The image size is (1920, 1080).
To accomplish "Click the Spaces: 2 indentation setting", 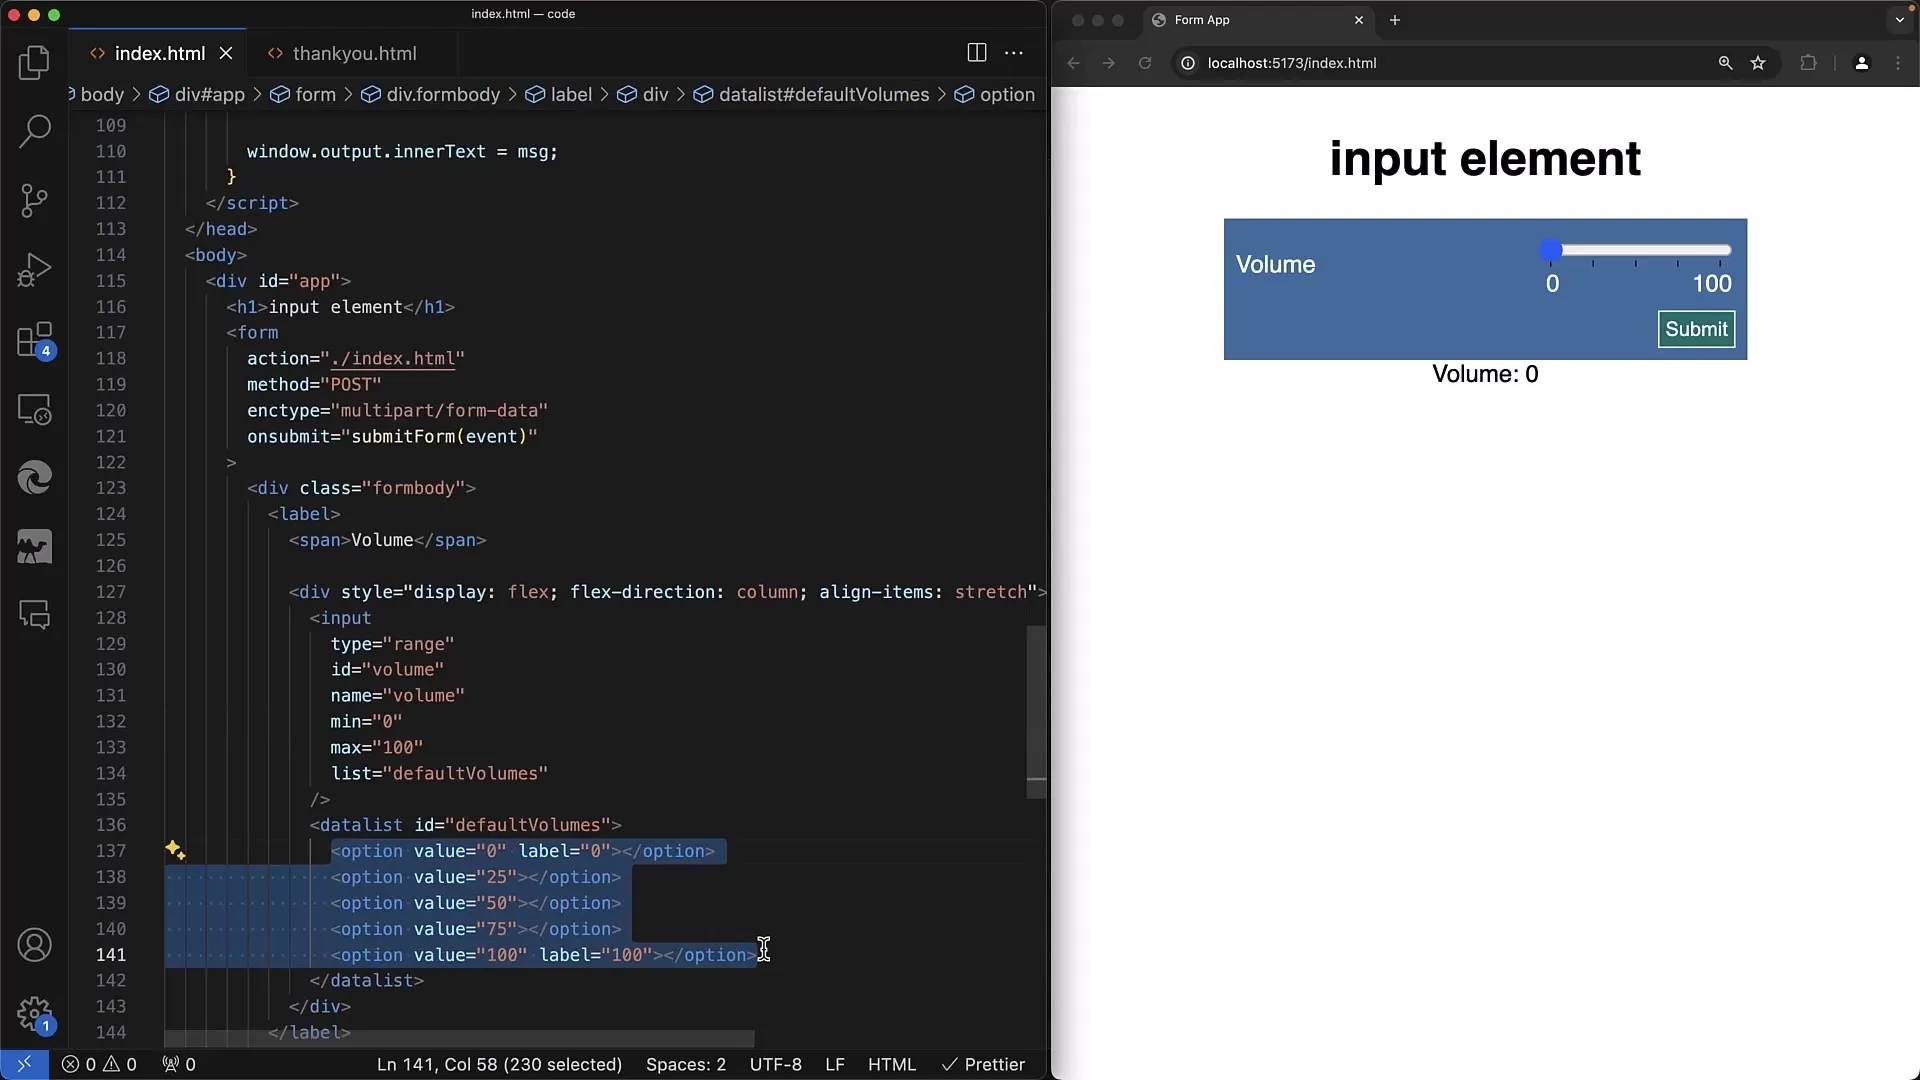I will [x=686, y=1064].
